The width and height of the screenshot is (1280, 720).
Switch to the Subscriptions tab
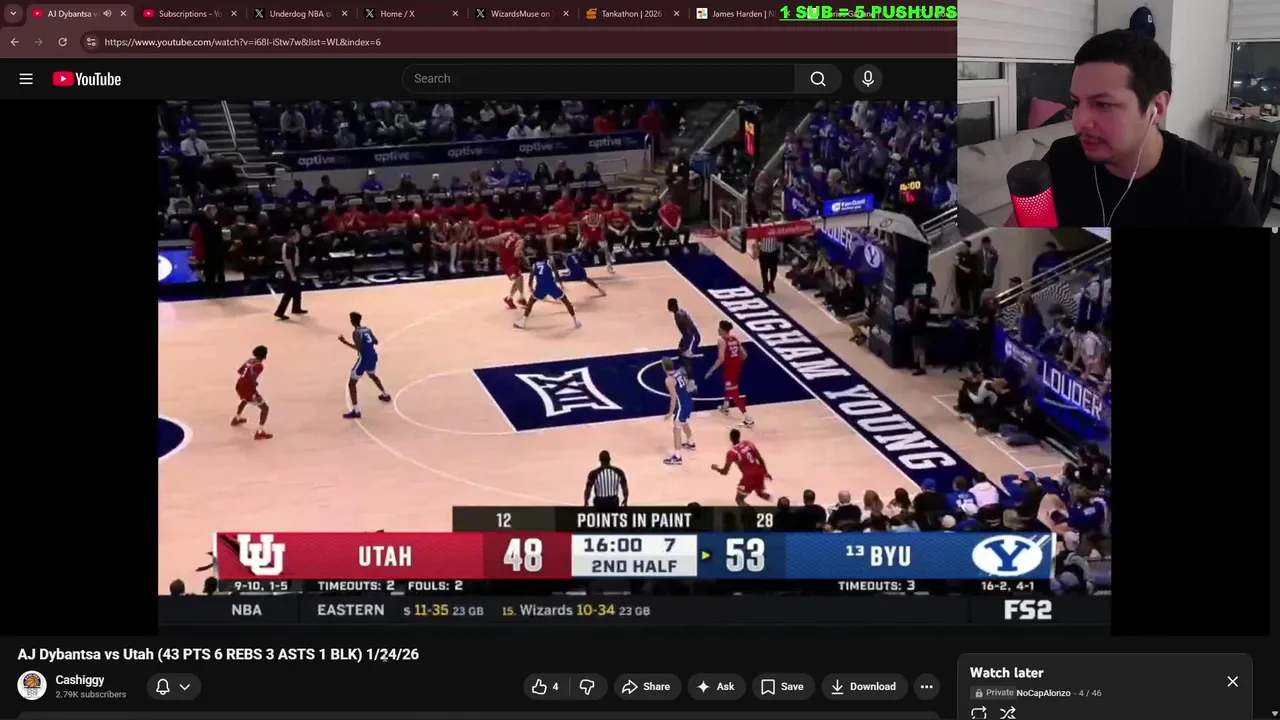click(188, 14)
